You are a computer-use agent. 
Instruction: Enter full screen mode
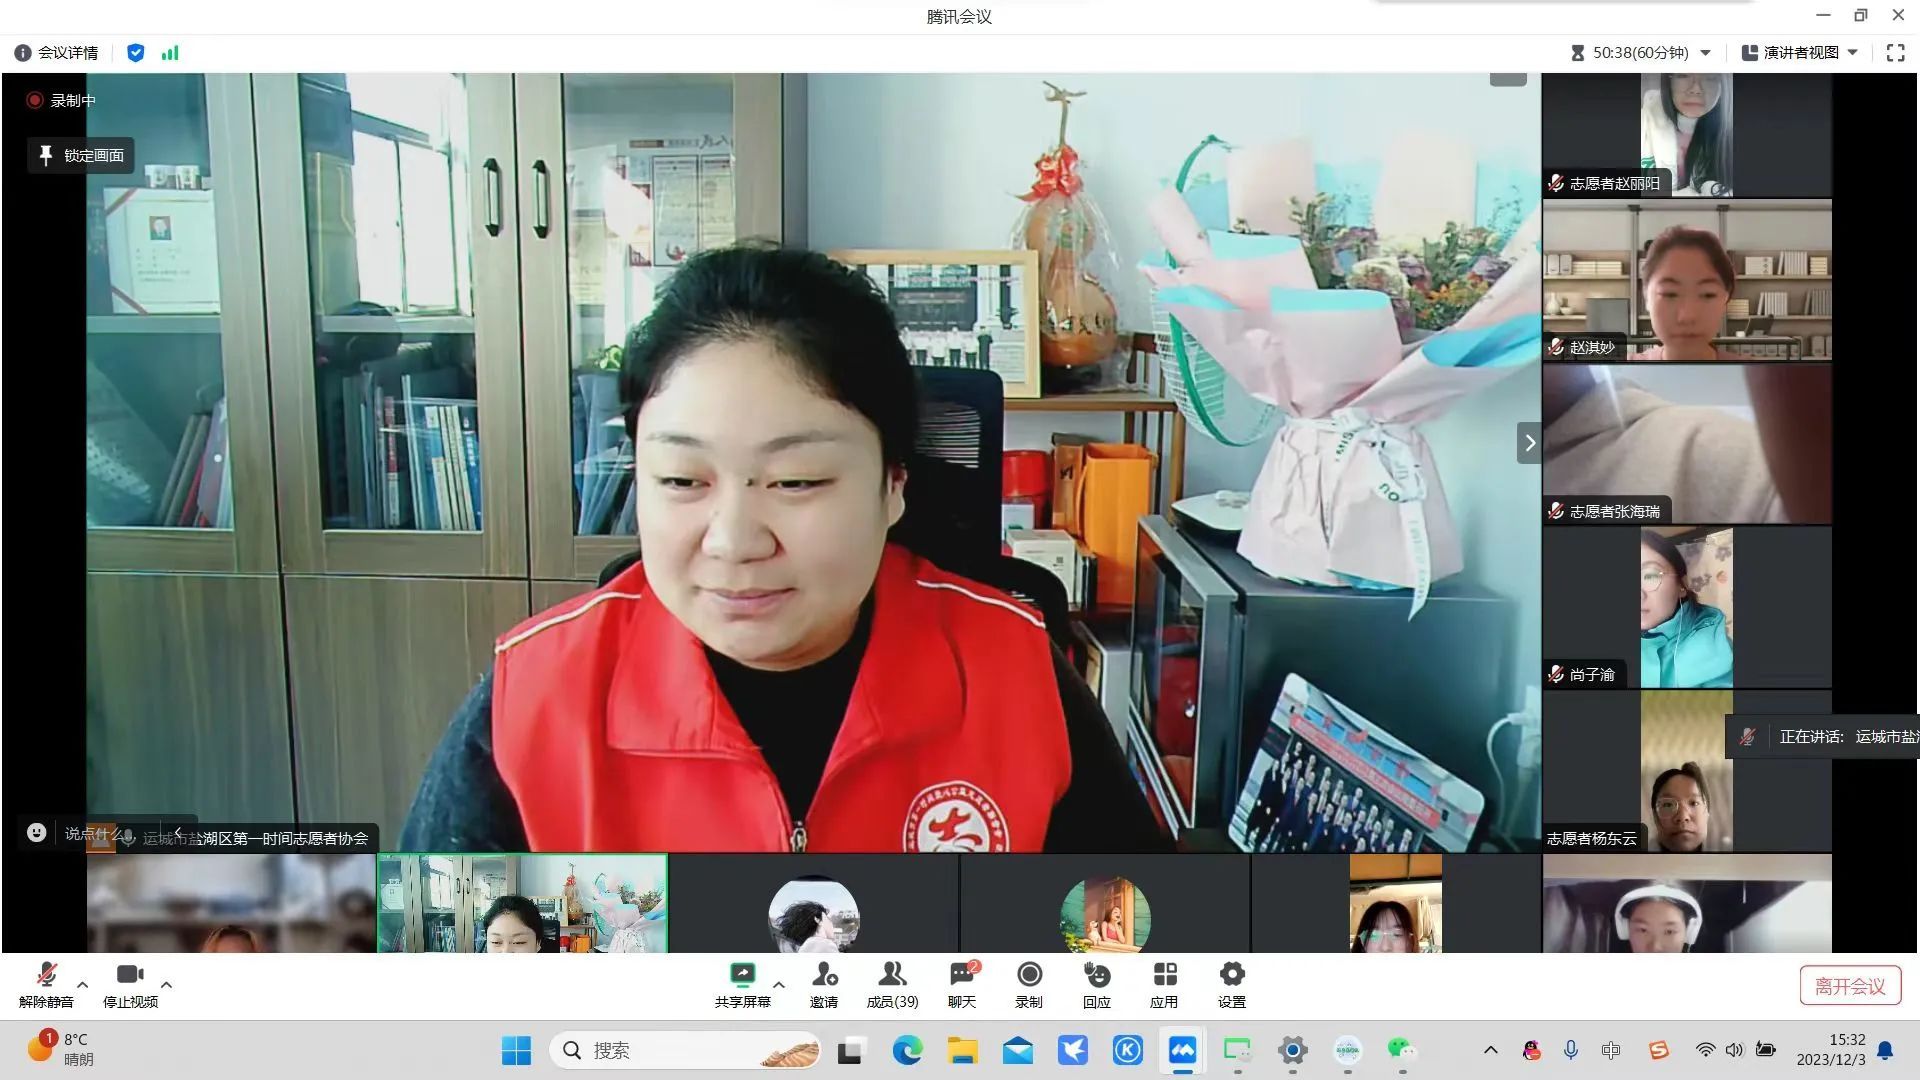click(x=1895, y=53)
